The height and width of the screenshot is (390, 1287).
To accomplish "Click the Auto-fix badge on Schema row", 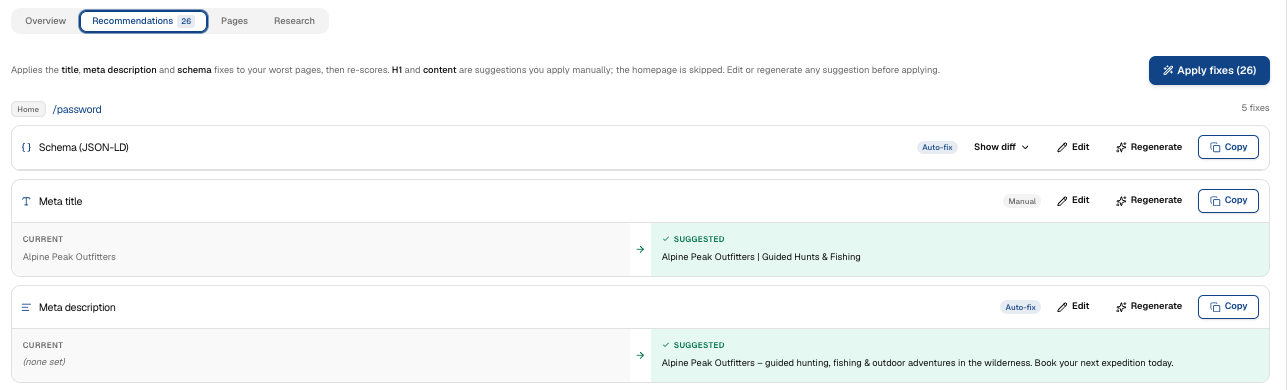I will coord(937,147).
